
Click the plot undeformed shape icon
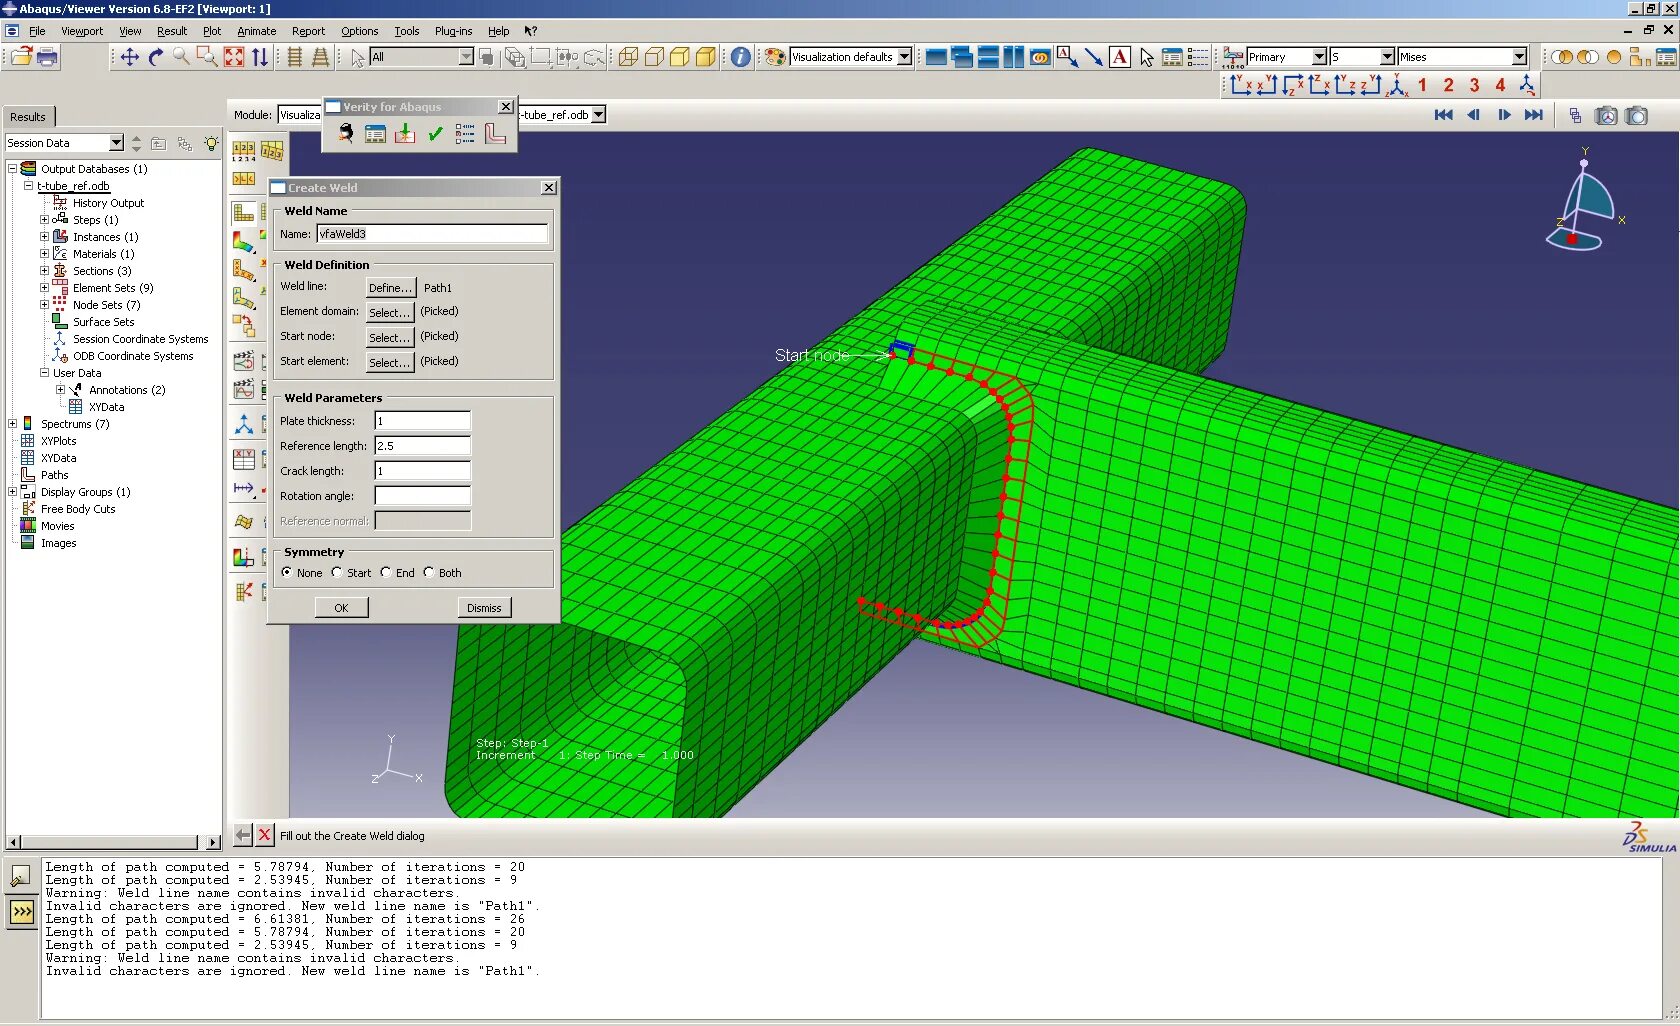pyautogui.click(x=244, y=212)
